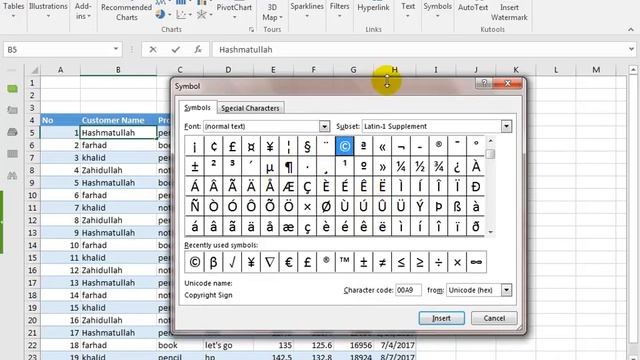
Task: Choose the pilcrow ¶ paragraph symbol
Action: pos(288,166)
